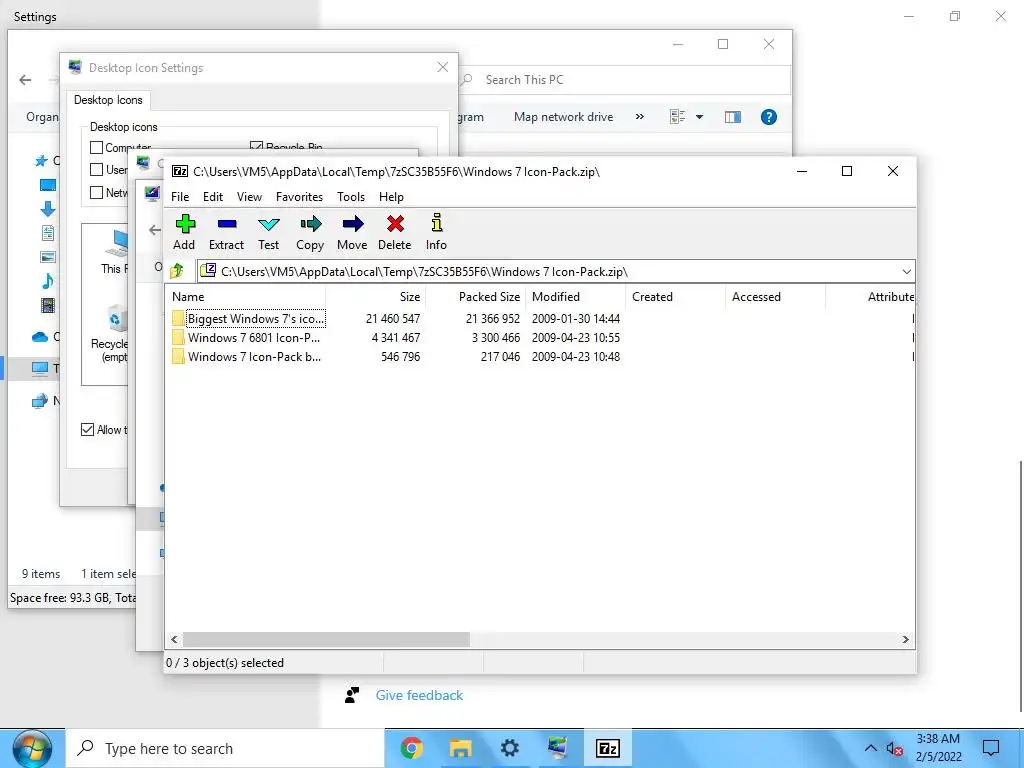
Task: Choose the Move toolbar icon
Action: tap(353, 224)
